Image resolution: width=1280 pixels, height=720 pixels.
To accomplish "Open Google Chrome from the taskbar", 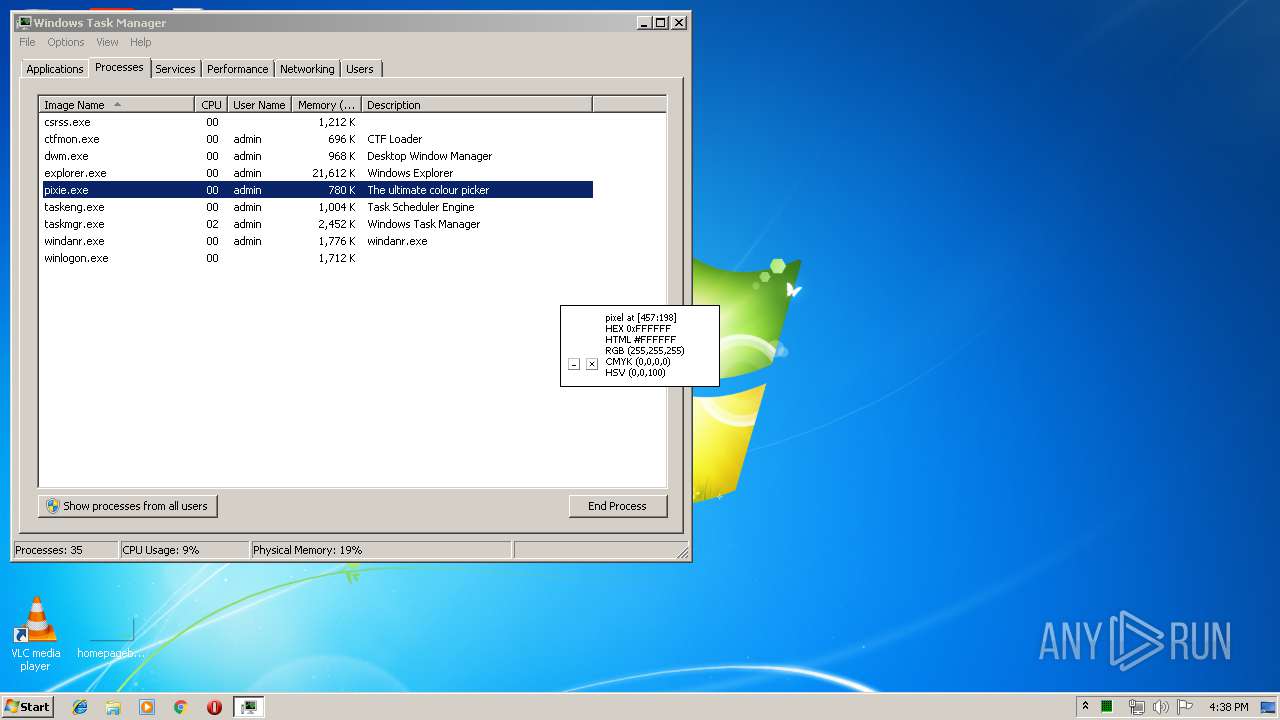I will (180, 707).
